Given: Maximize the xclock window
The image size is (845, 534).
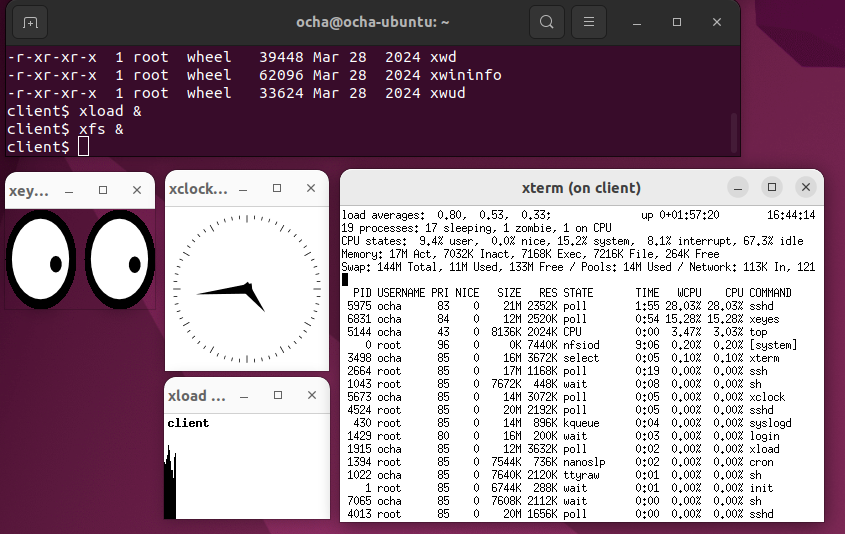Looking at the screenshot, I should coord(277,188).
